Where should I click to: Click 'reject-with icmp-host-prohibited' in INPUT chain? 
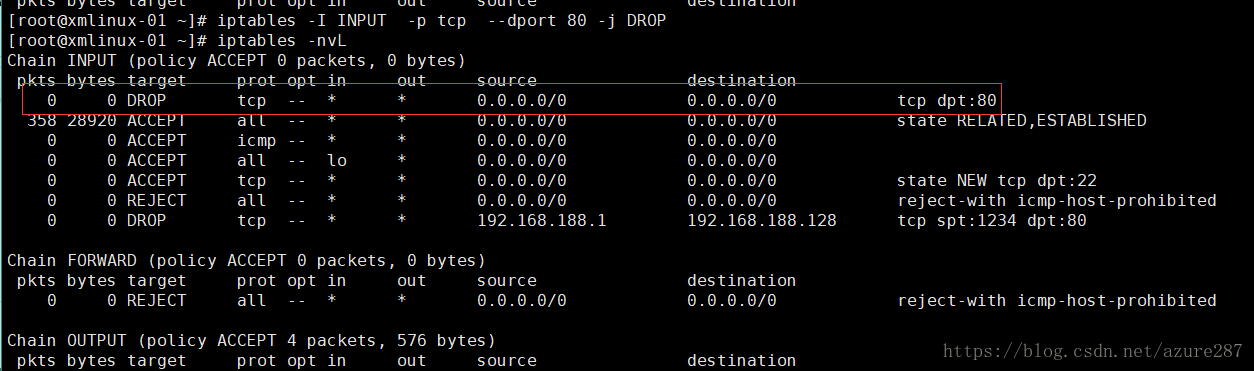(1057, 201)
